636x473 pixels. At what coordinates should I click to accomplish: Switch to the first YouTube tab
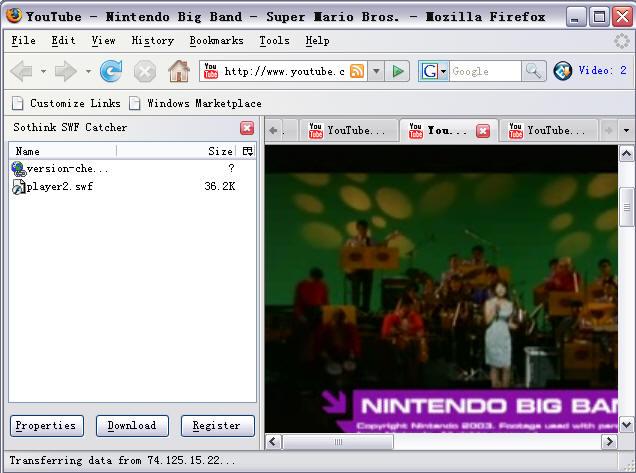(x=348, y=131)
